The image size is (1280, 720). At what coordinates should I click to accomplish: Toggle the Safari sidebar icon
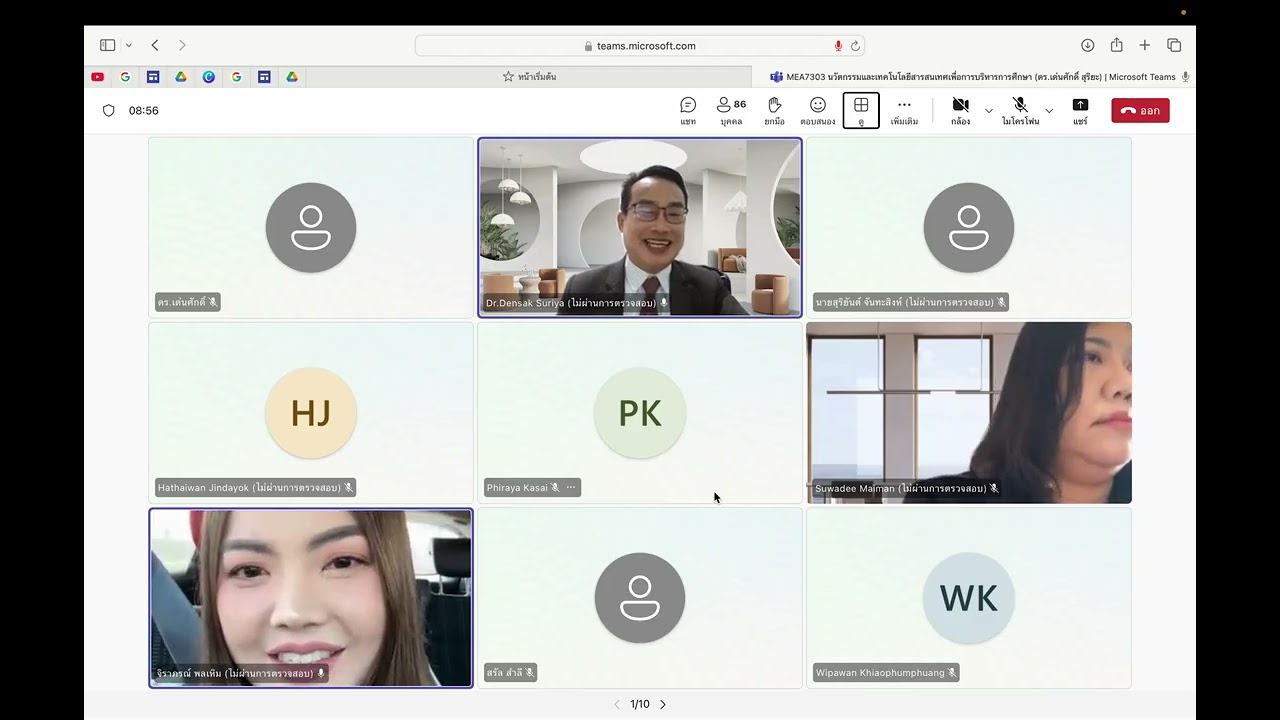(107, 45)
